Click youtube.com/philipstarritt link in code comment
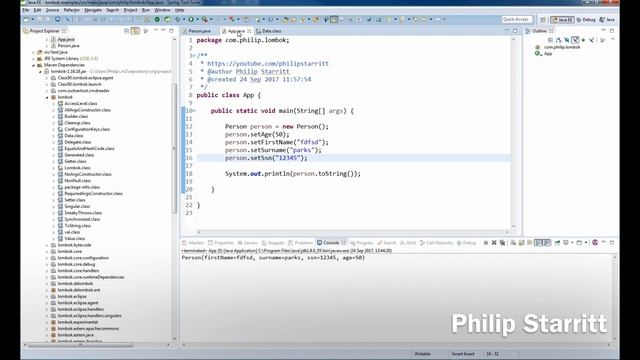 click(268, 64)
